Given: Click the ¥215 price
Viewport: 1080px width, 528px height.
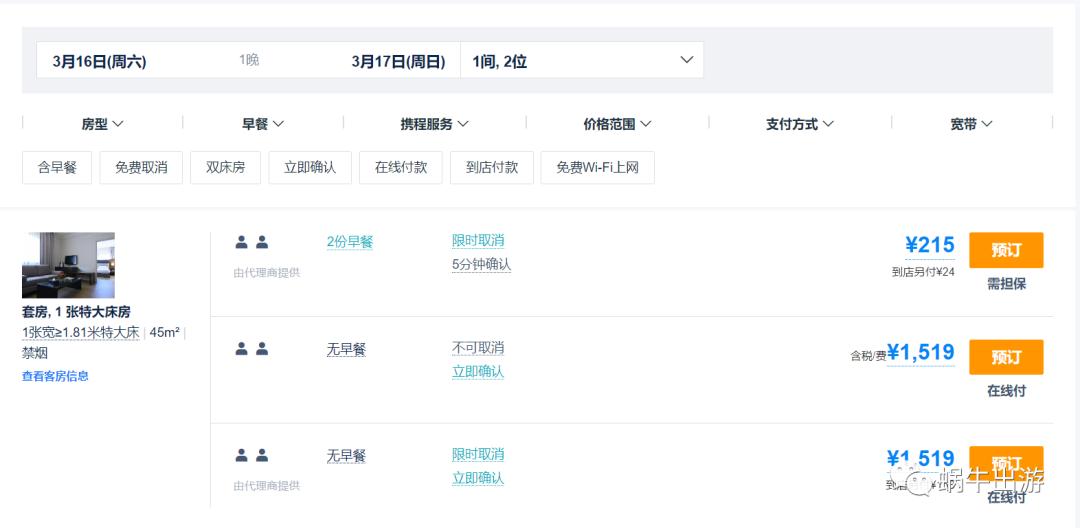Looking at the screenshot, I should pos(930,244).
